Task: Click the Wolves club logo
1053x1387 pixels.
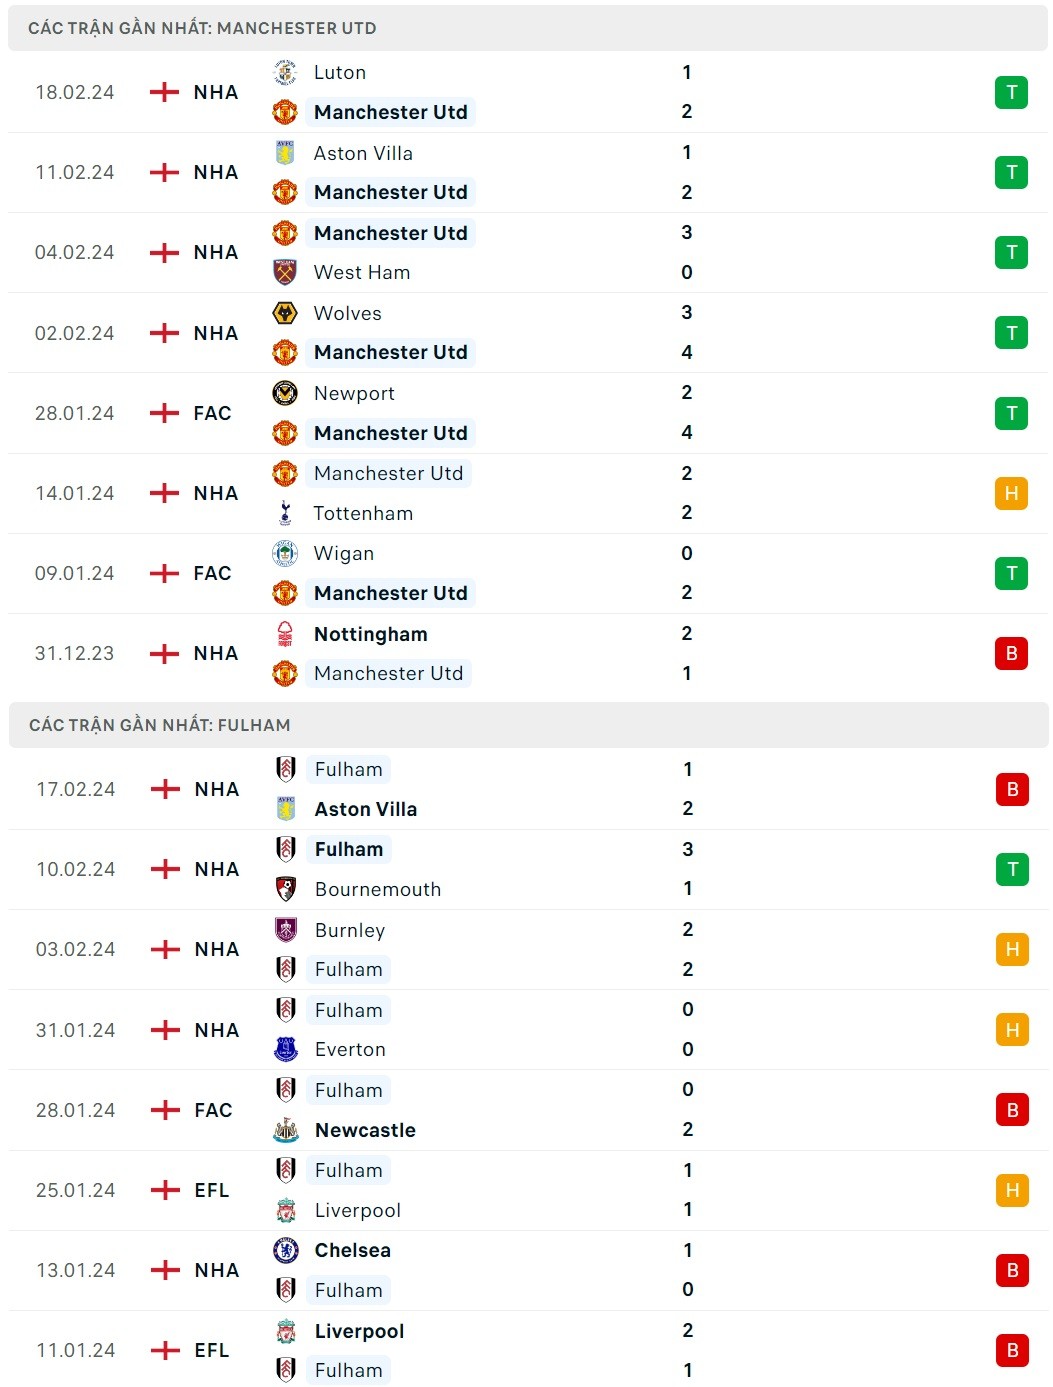Action: point(285,313)
